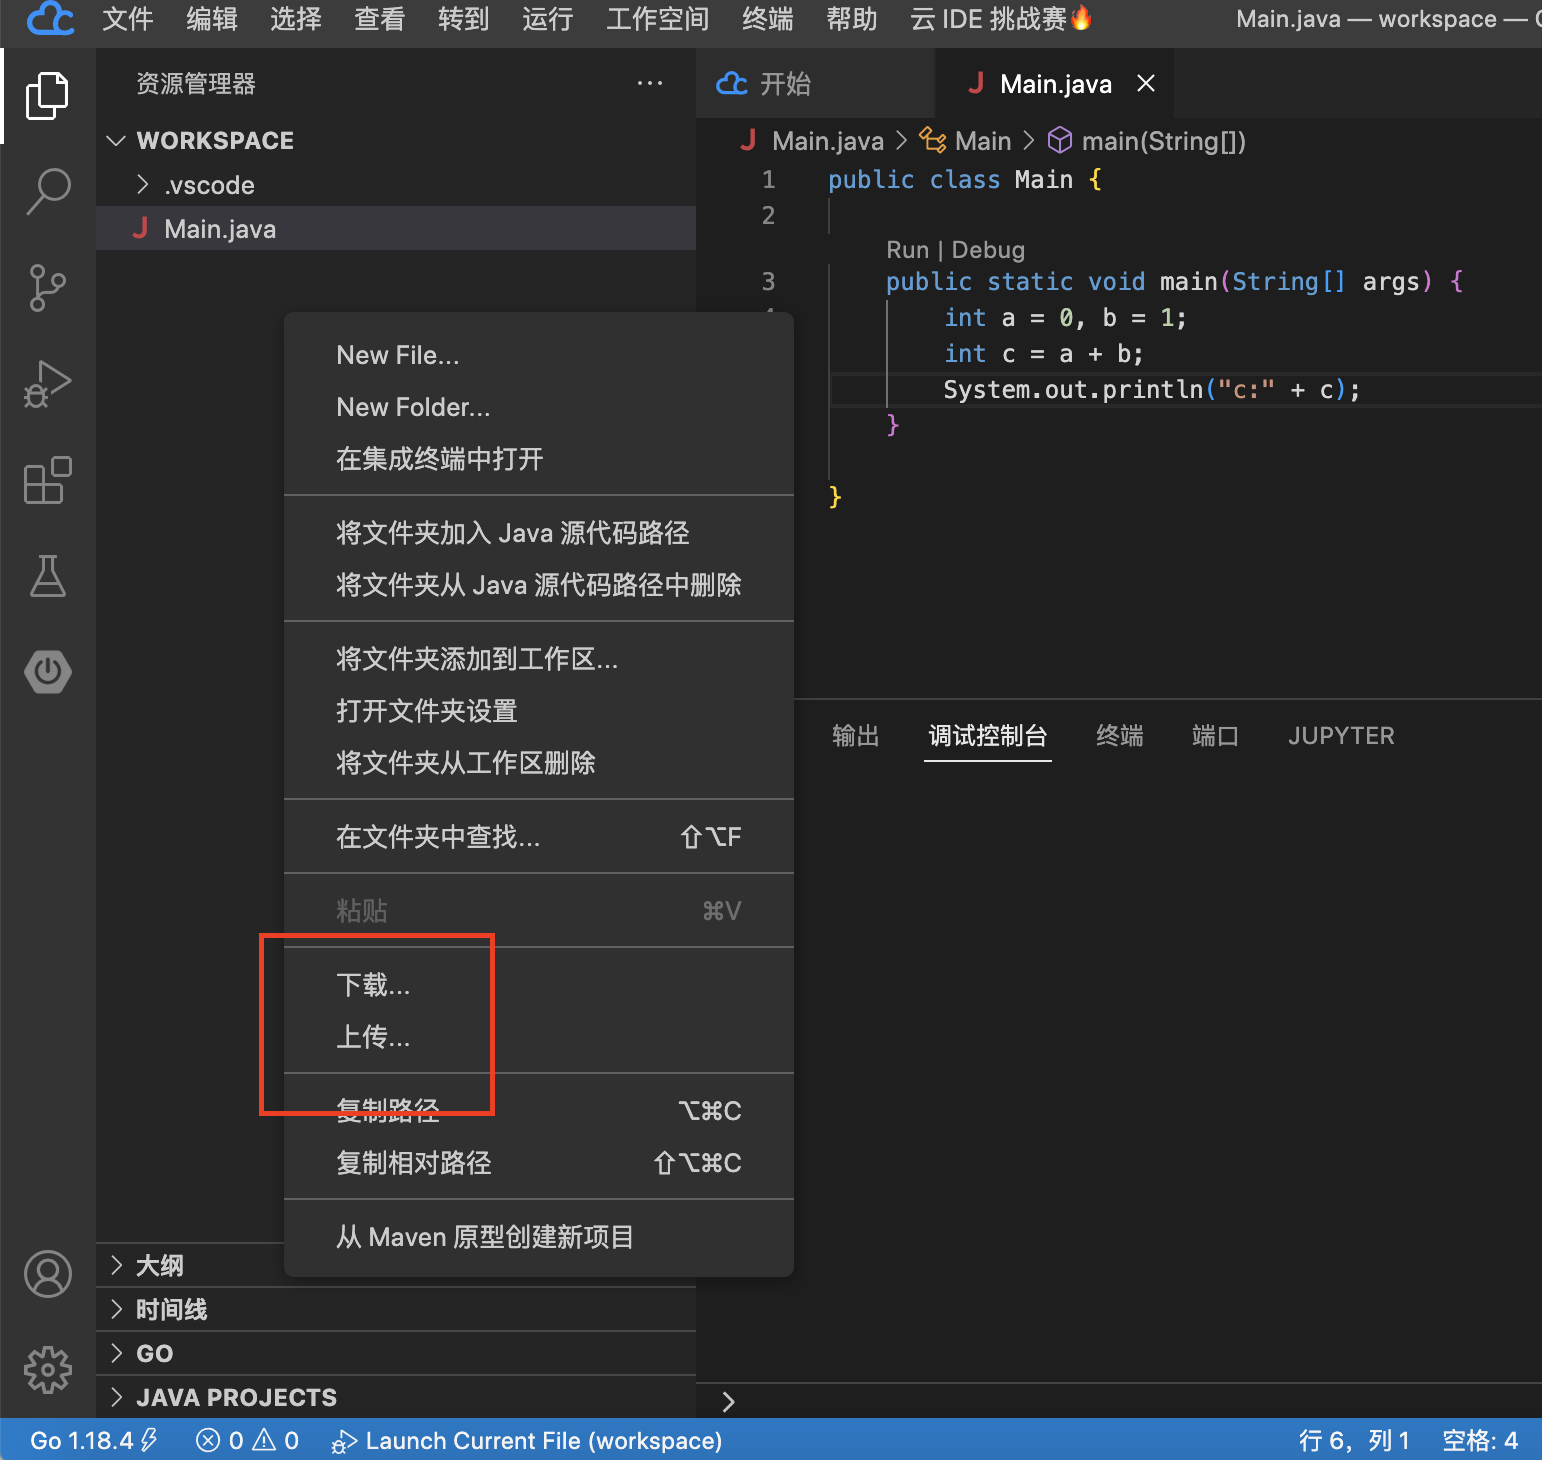The width and height of the screenshot is (1542, 1460).
Task: Choose 将文件夹从工作区删除
Action: (x=539, y=763)
